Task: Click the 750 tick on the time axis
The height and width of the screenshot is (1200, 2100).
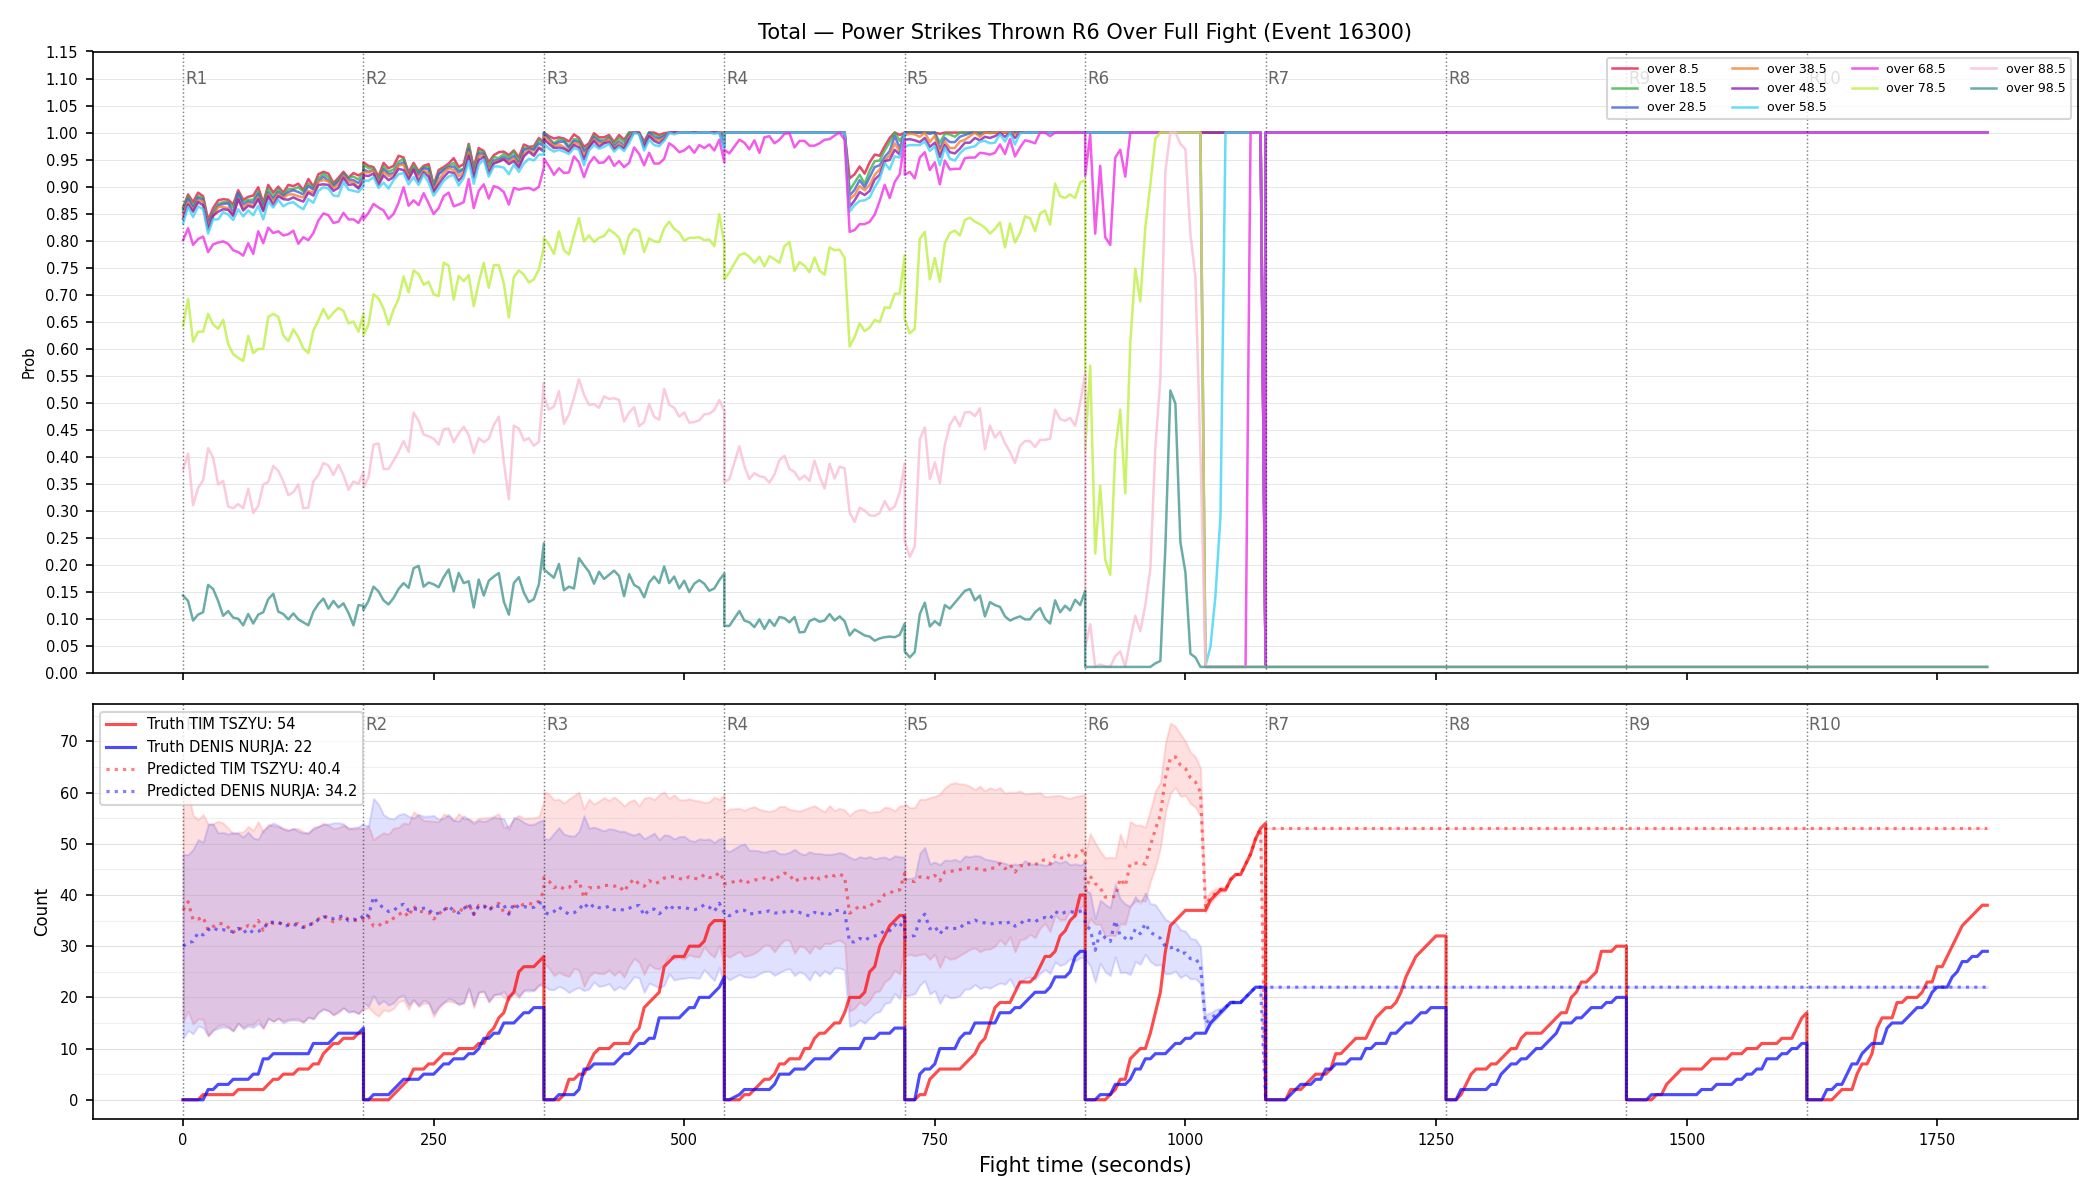Action: point(935,1139)
